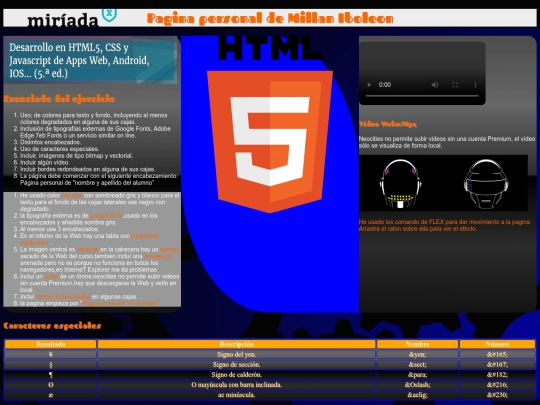Image resolution: width=540 pixels, height=405 pixels.
Task: Click the cell '&#167;'
Action: 497,364
